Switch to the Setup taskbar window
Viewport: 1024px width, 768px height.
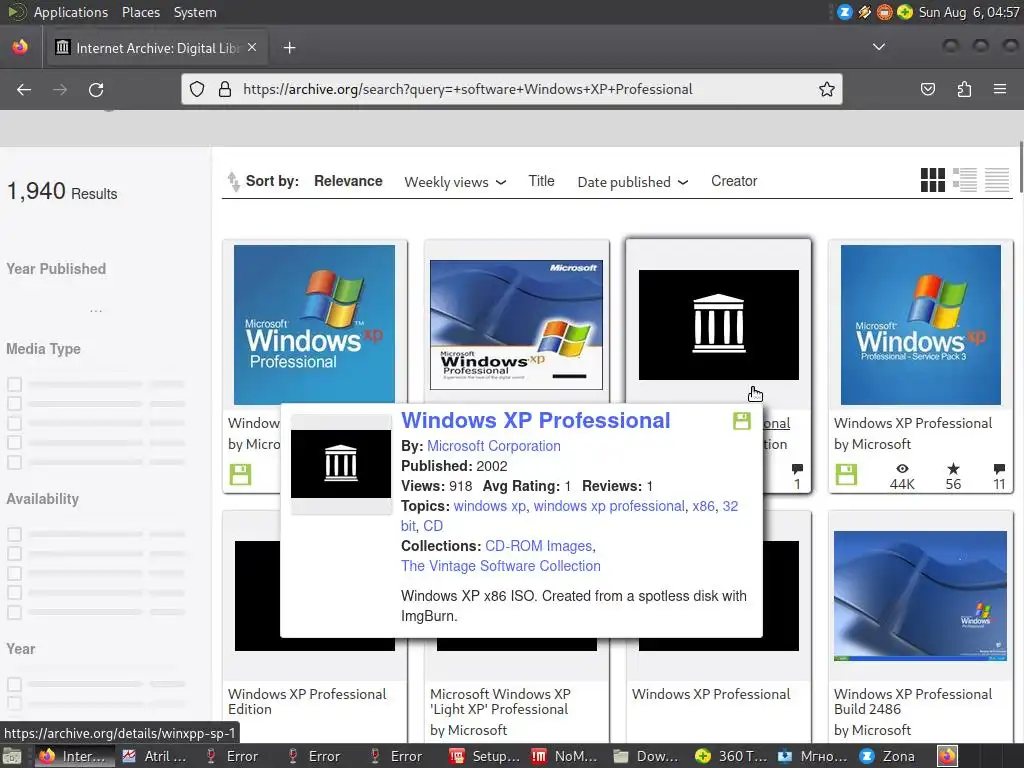tap(486, 756)
